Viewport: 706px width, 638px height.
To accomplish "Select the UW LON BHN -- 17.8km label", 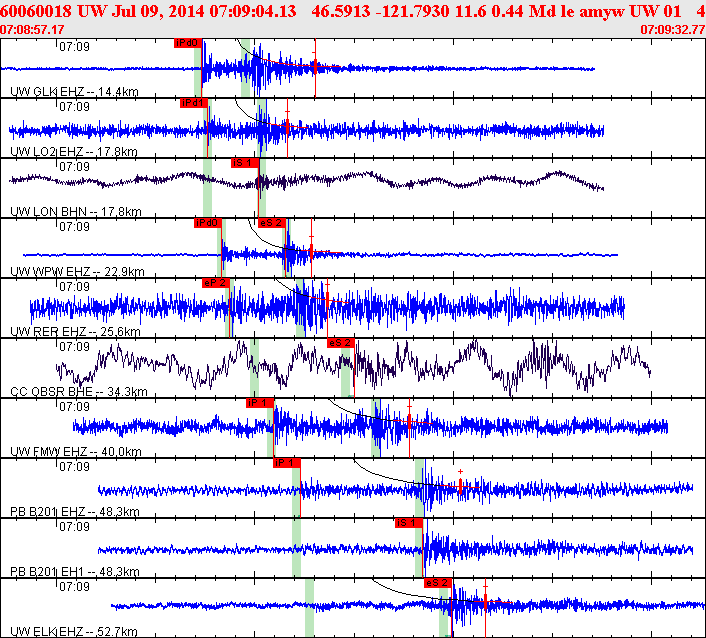I will click(76, 212).
